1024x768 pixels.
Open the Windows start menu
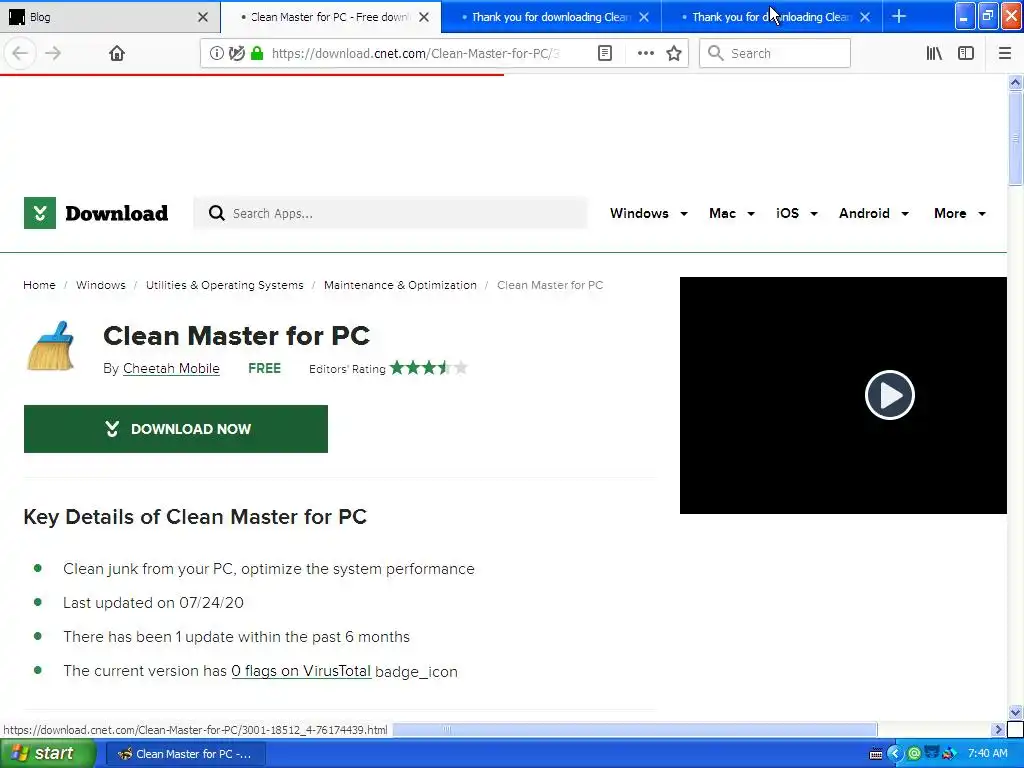tap(47, 754)
